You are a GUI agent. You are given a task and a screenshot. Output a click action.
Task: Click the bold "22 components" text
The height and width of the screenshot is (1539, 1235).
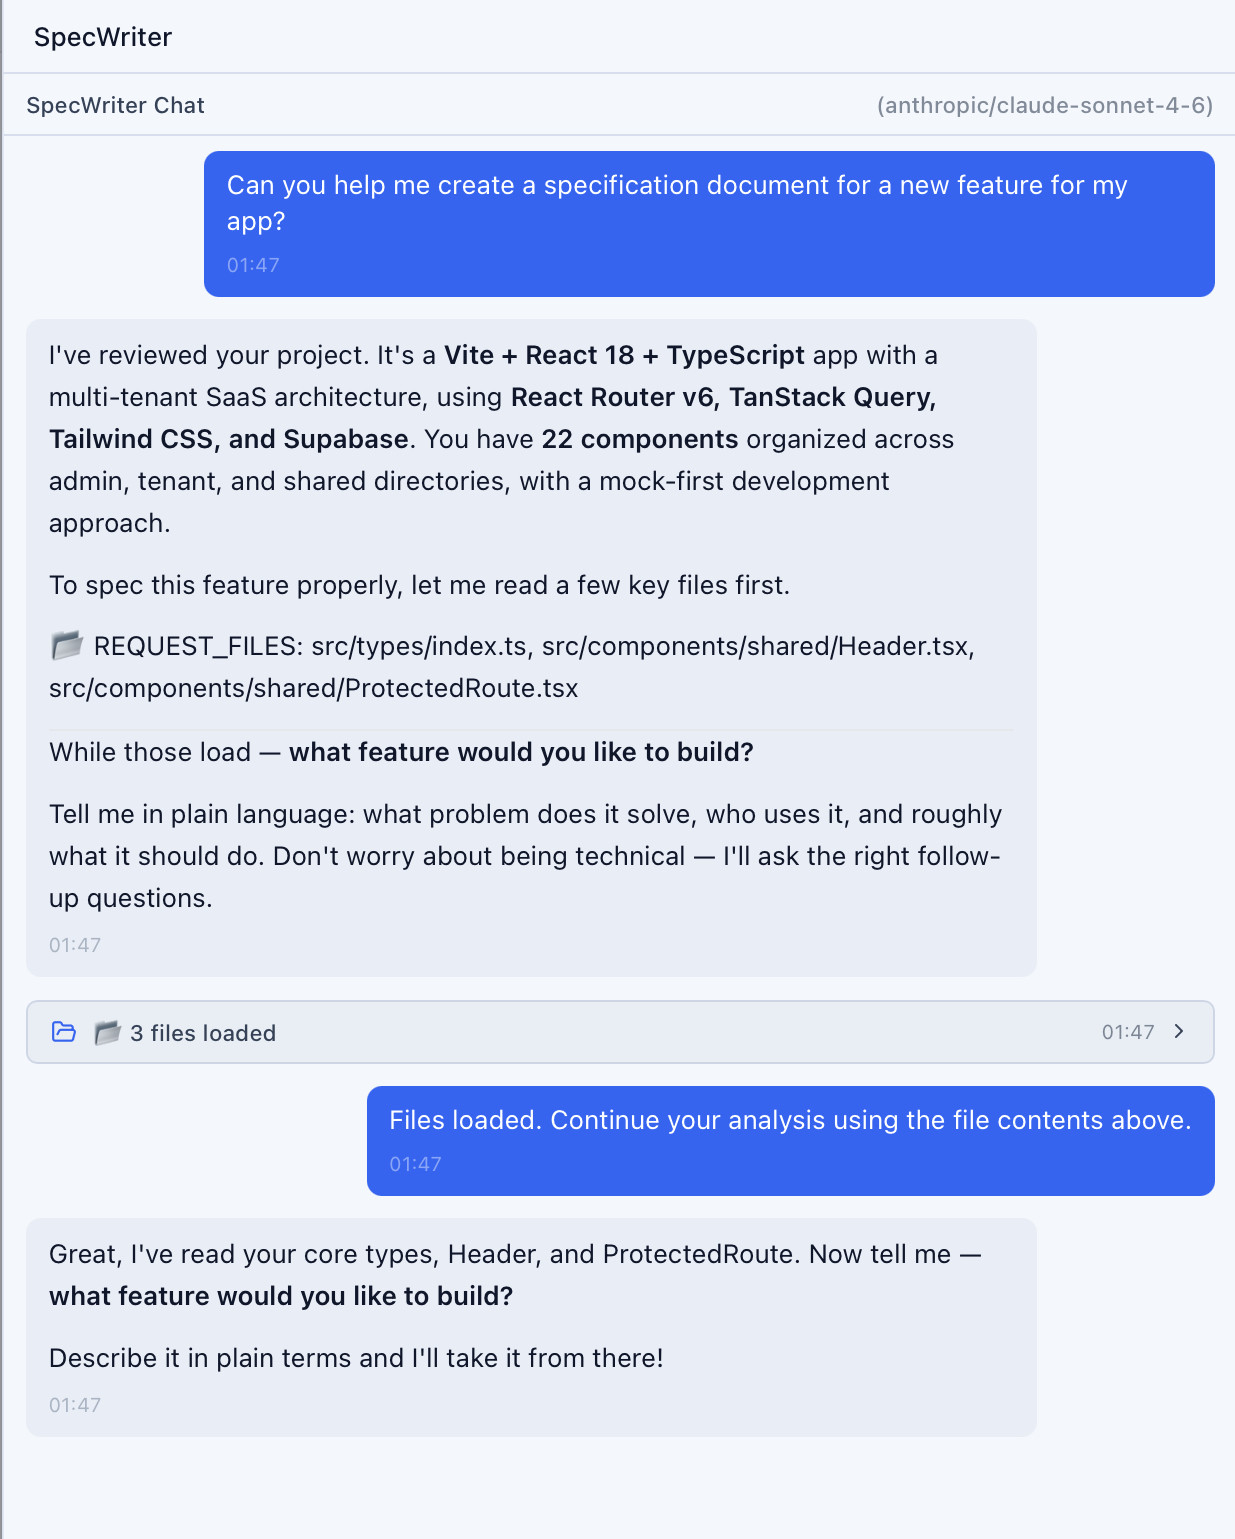coord(640,439)
